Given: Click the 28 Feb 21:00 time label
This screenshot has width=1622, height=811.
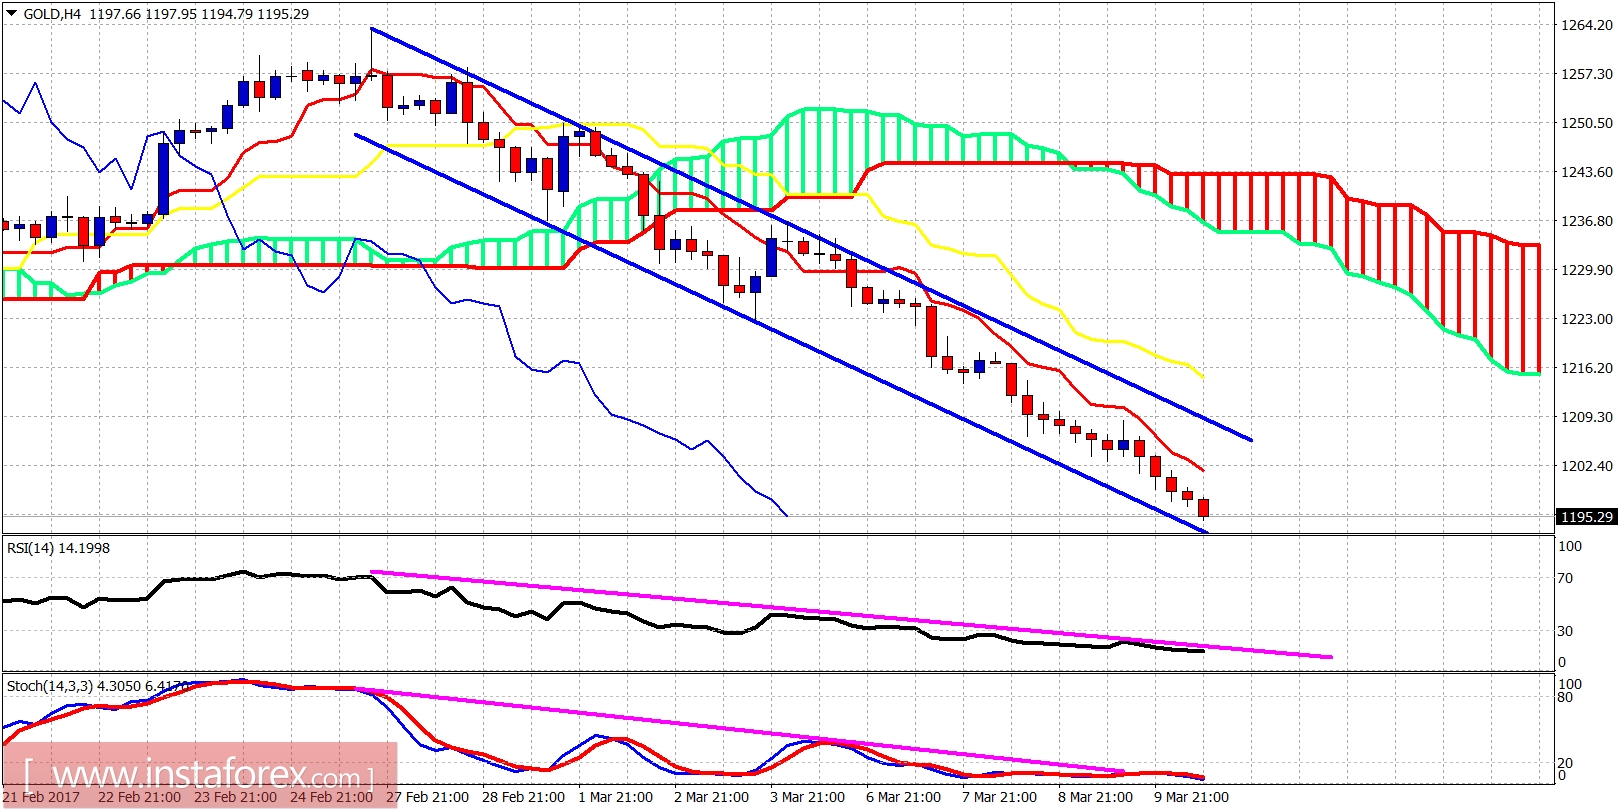Looking at the screenshot, I should (x=523, y=797).
